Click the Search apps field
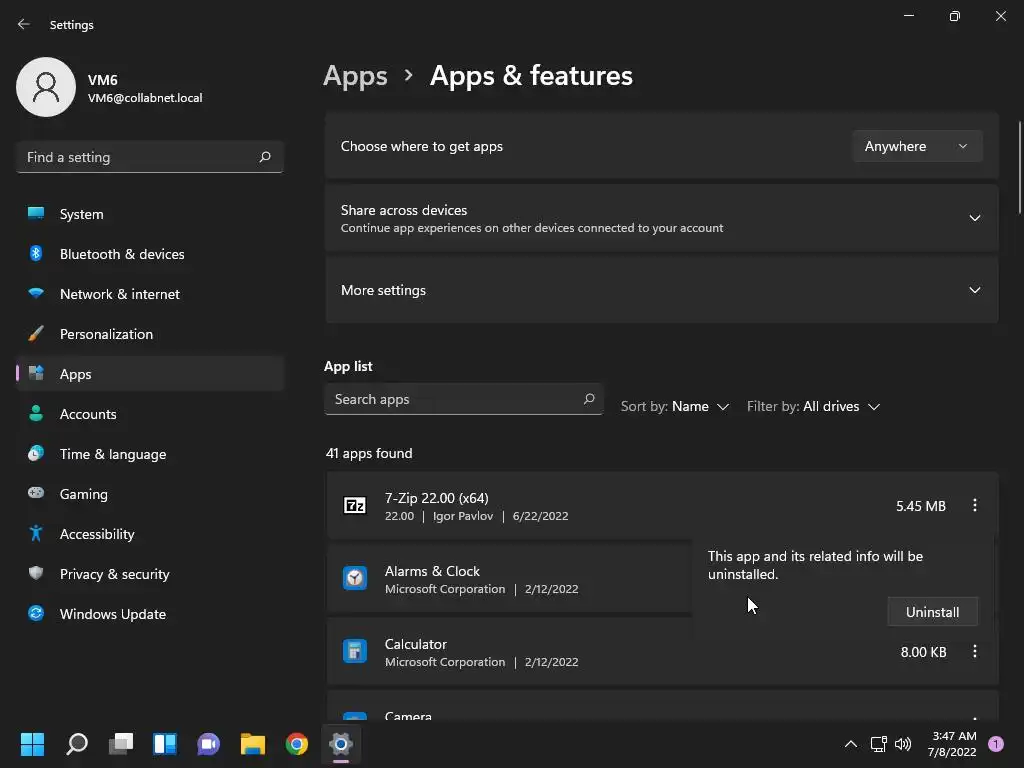The width and height of the screenshot is (1024, 768). pos(463,399)
